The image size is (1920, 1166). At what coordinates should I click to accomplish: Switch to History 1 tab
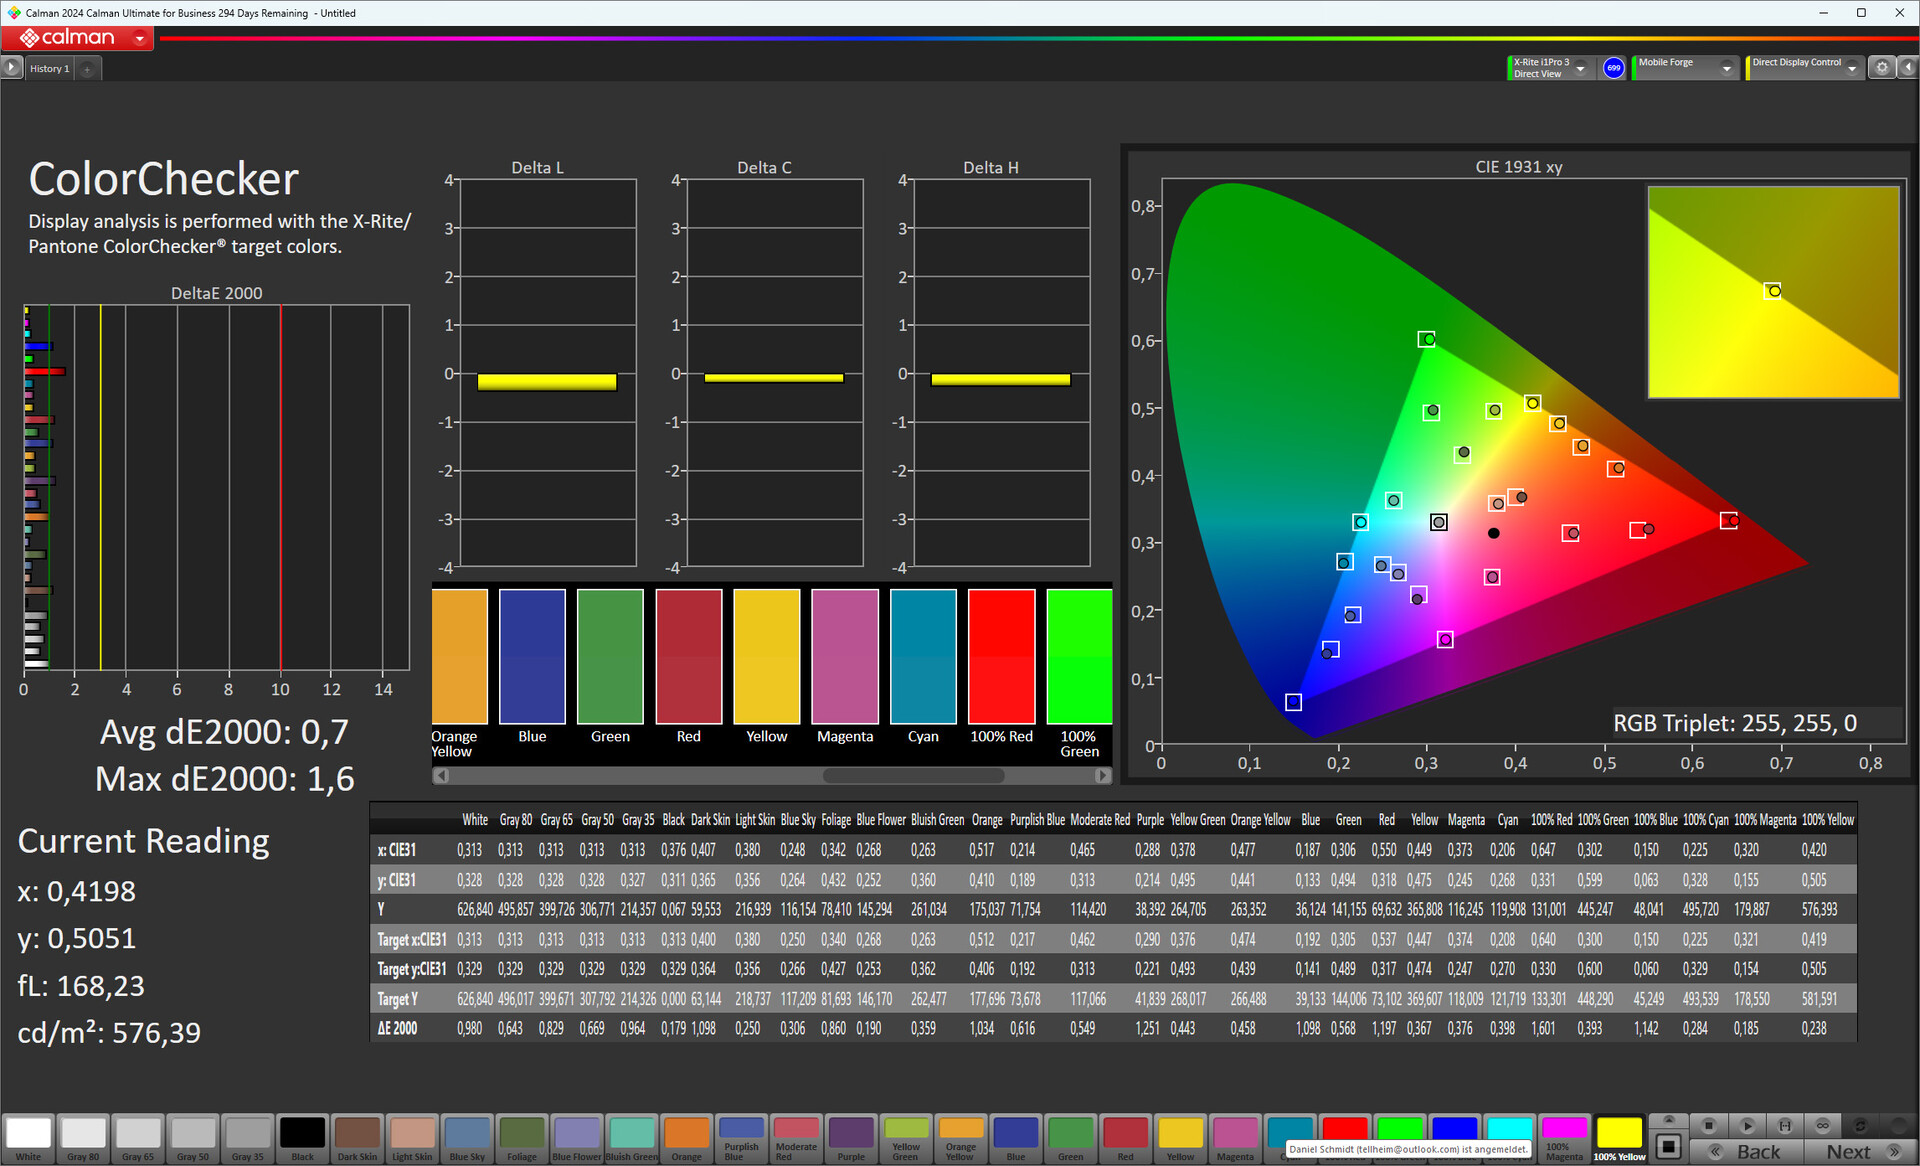(x=49, y=69)
